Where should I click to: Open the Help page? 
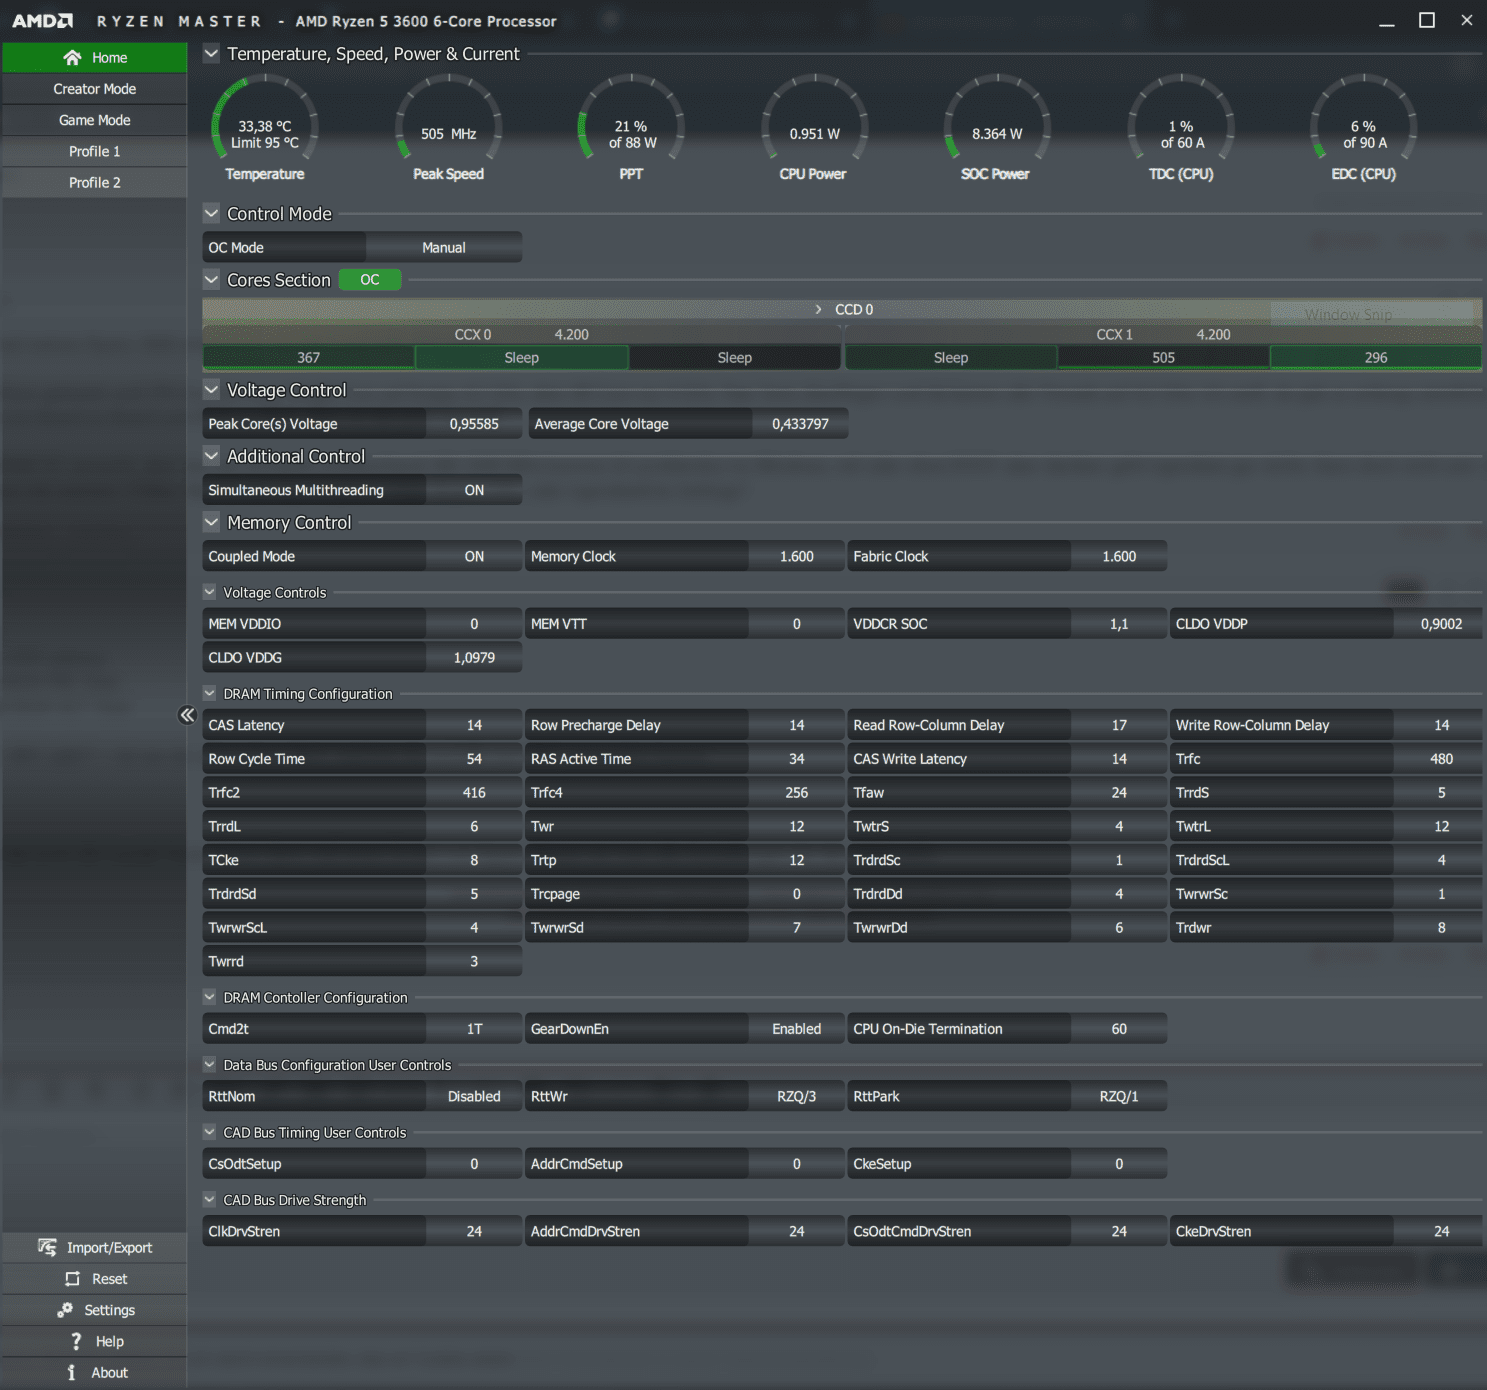click(95, 1341)
